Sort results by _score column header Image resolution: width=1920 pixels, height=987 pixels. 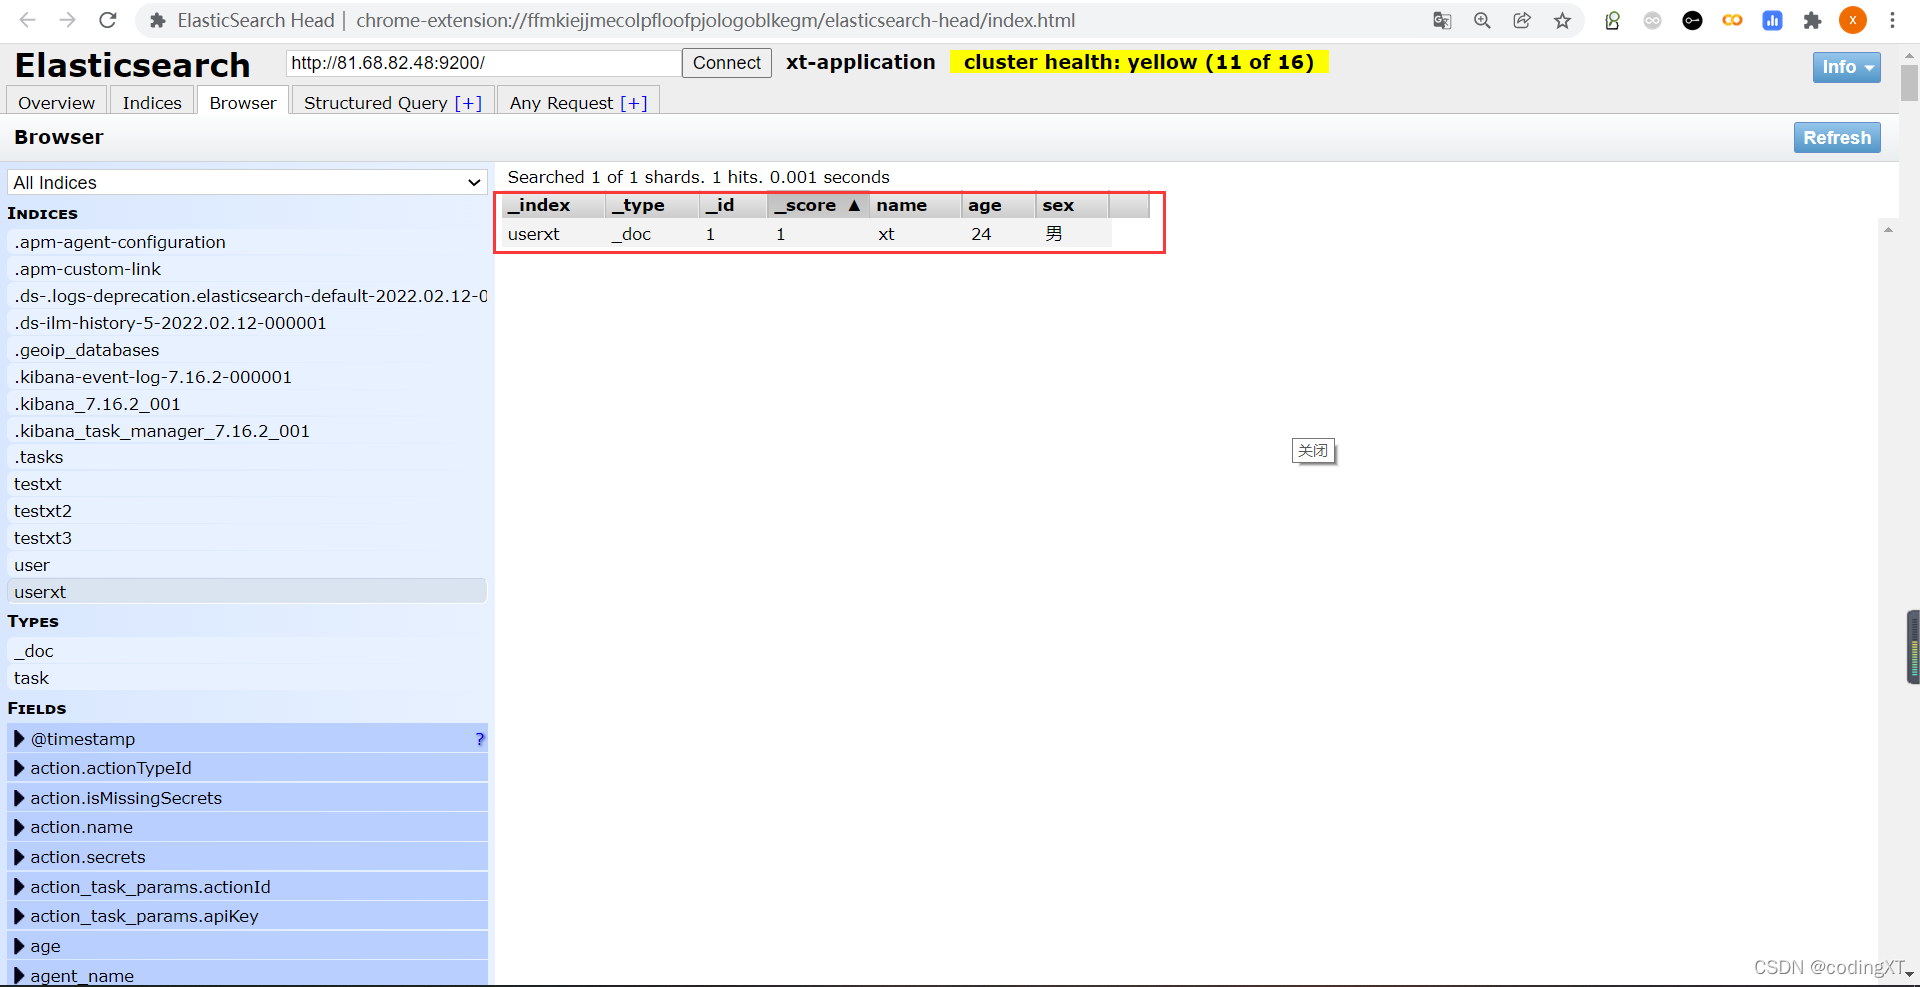[x=817, y=205]
